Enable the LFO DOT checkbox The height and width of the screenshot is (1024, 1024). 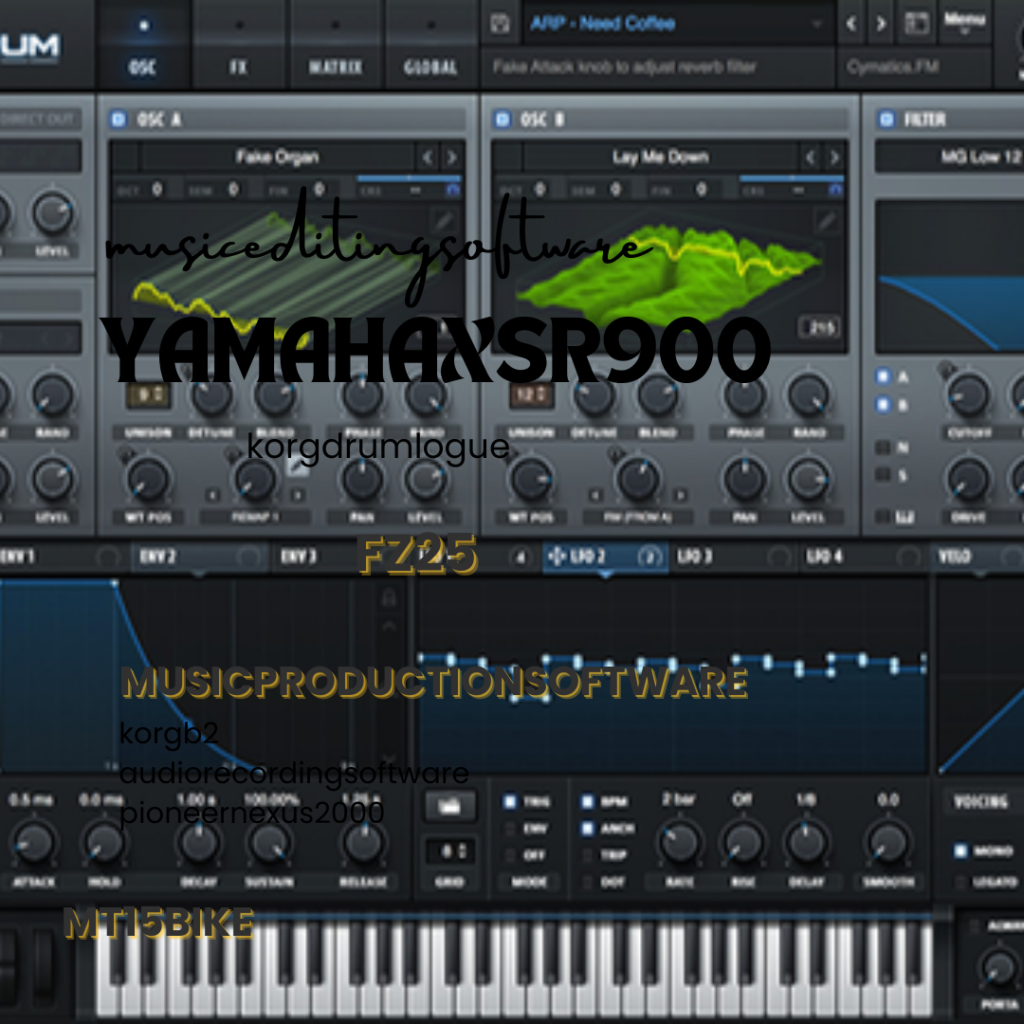click(x=587, y=882)
